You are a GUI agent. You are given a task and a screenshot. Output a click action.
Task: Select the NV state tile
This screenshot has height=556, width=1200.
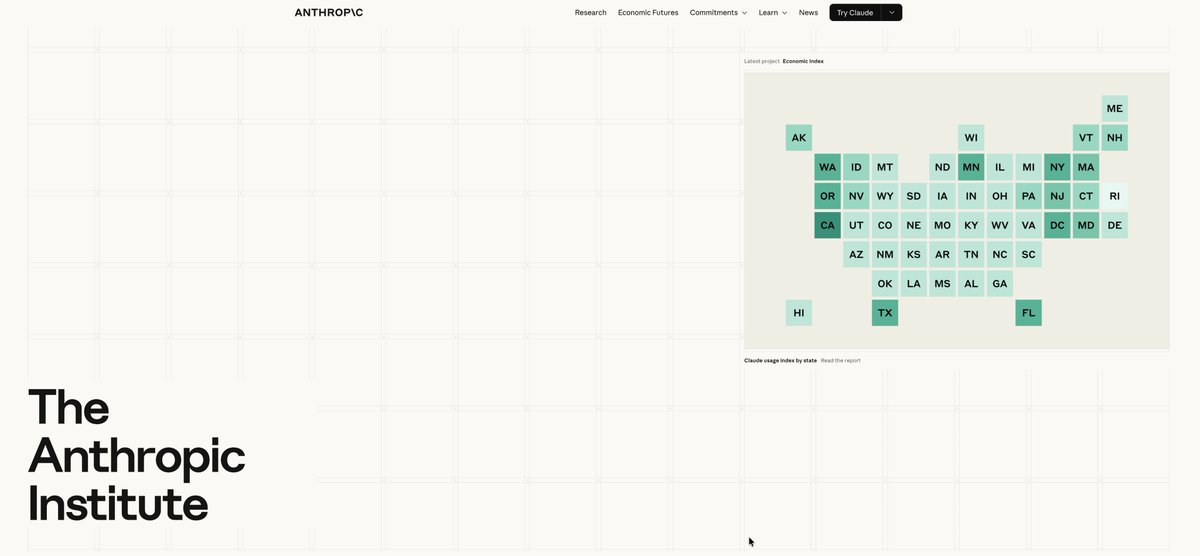(856, 196)
